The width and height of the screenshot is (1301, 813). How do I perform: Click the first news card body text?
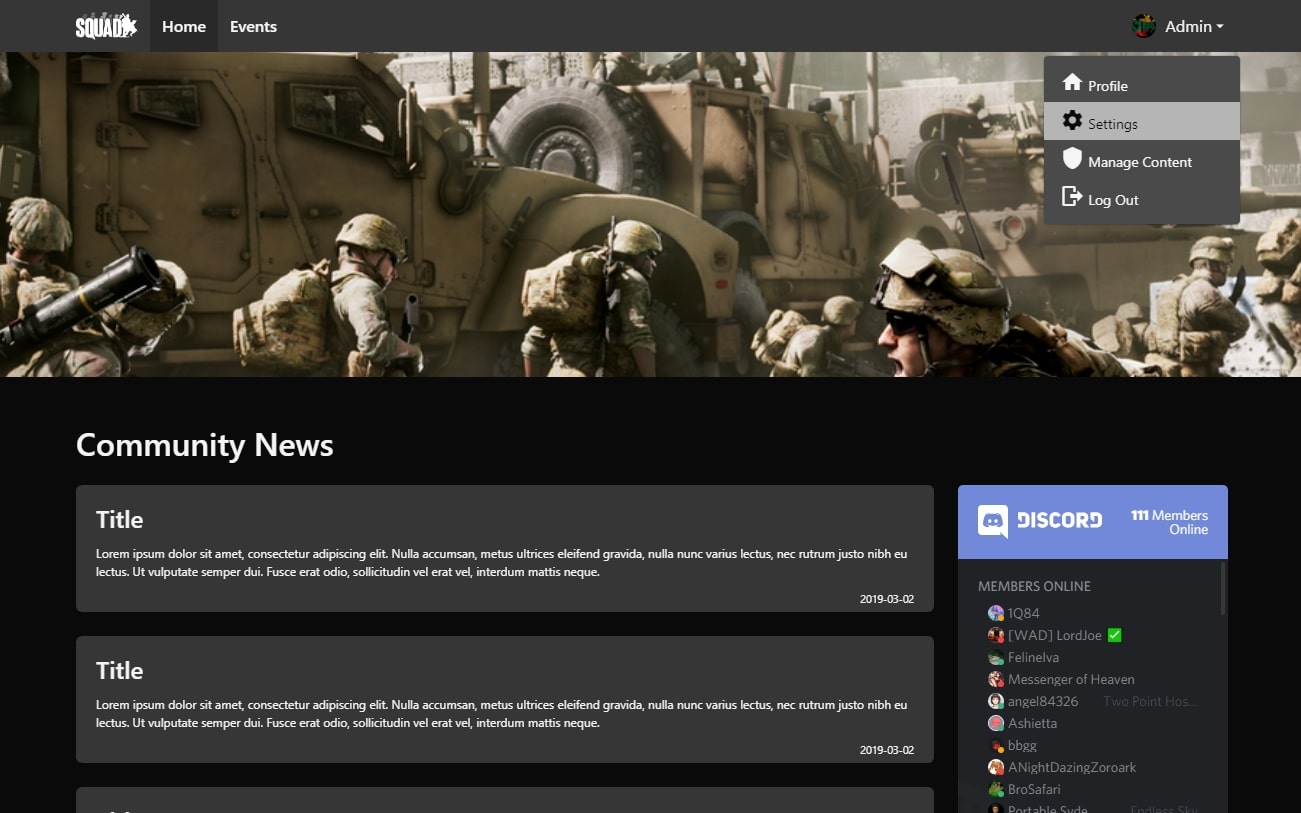tap(502, 563)
